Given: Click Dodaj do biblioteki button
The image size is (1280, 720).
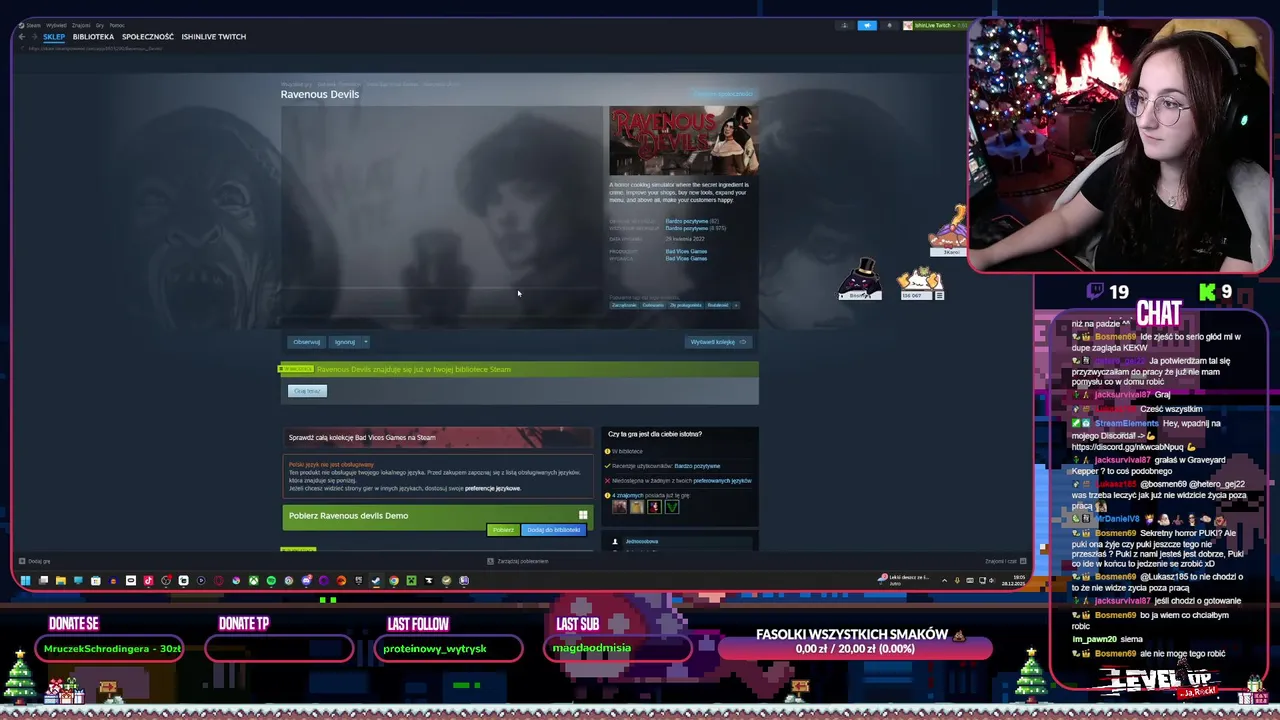Looking at the screenshot, I should tap(553, 530).
